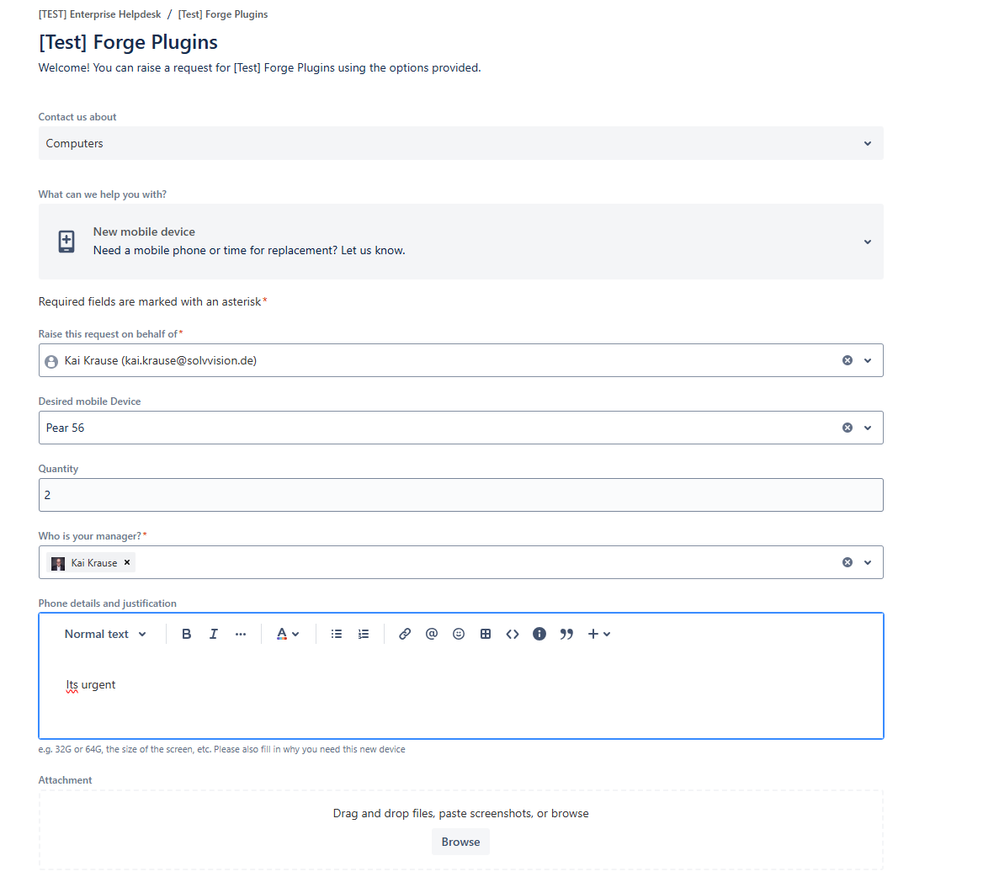Open insert plus menu

598,634
